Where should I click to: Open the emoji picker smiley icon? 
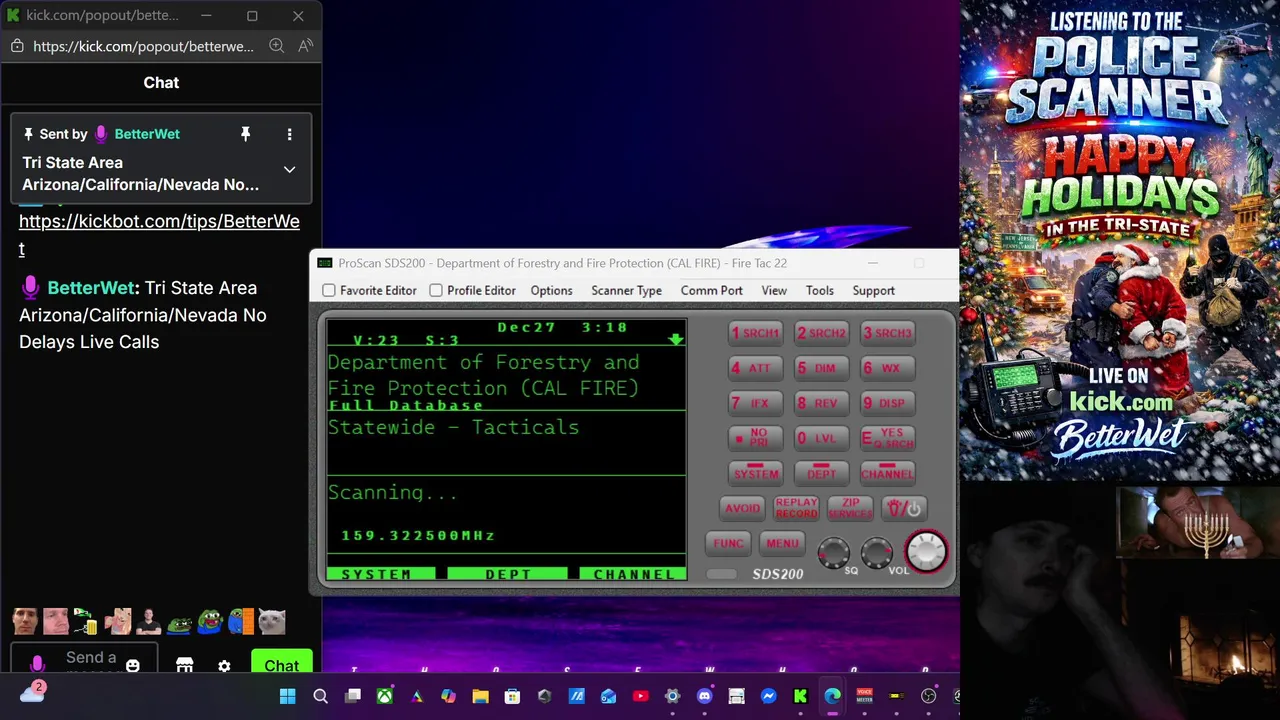pyautogui.click(x=133, y=665)
